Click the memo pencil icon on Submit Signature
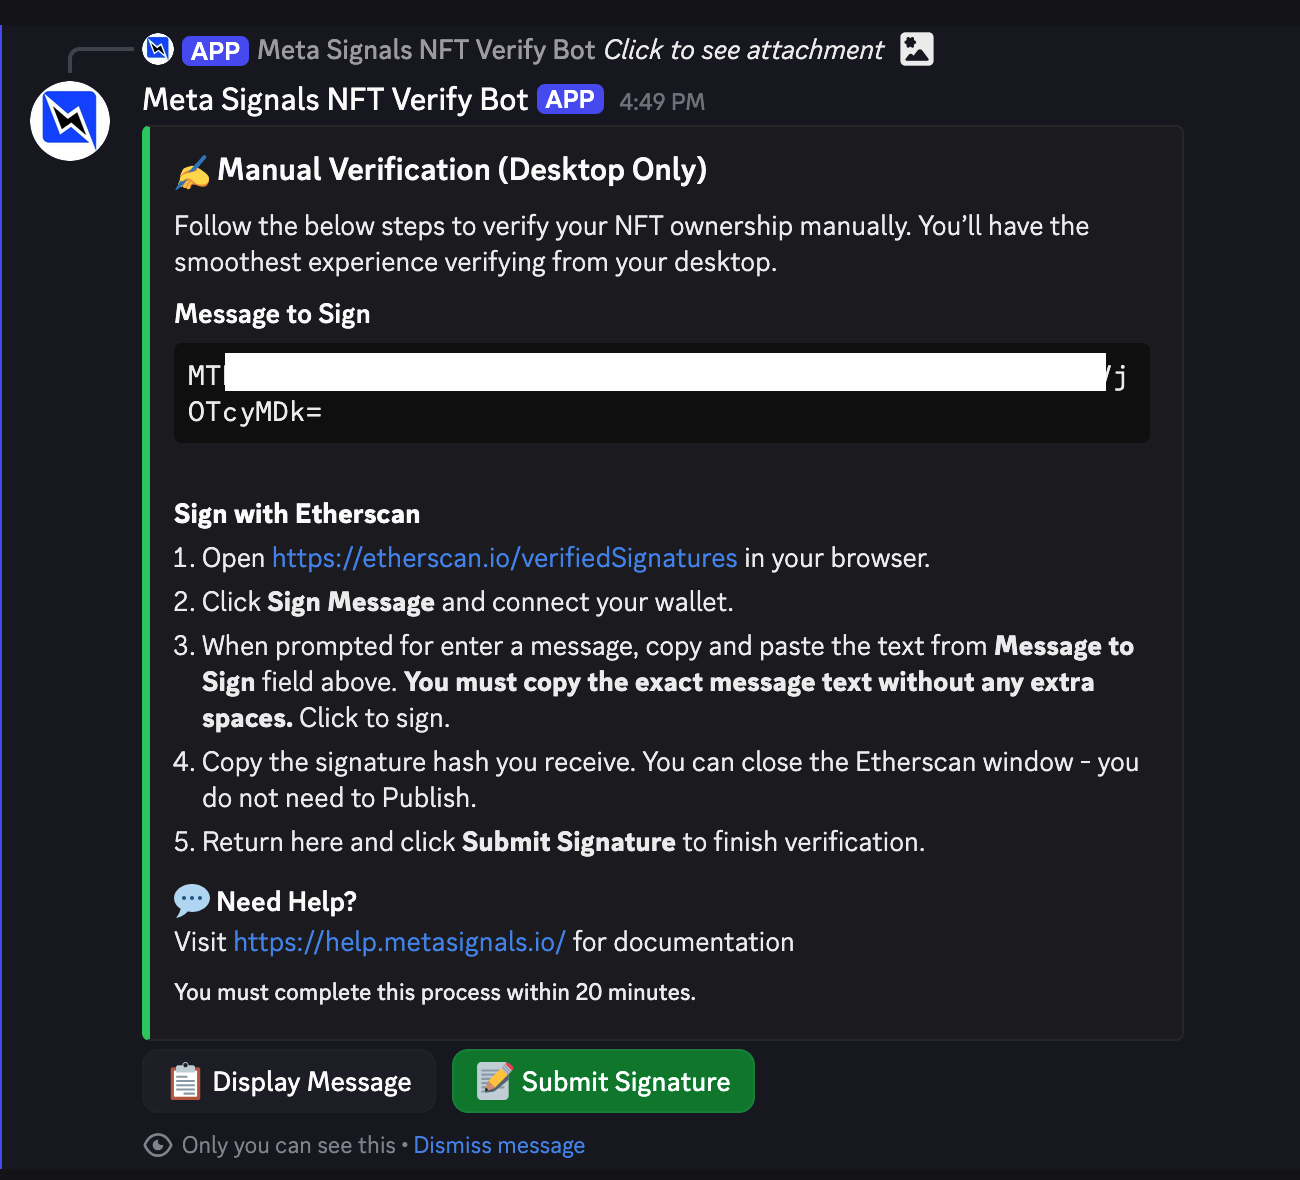Viewport: 1300px width, 1180px height. click(494, 1081)
